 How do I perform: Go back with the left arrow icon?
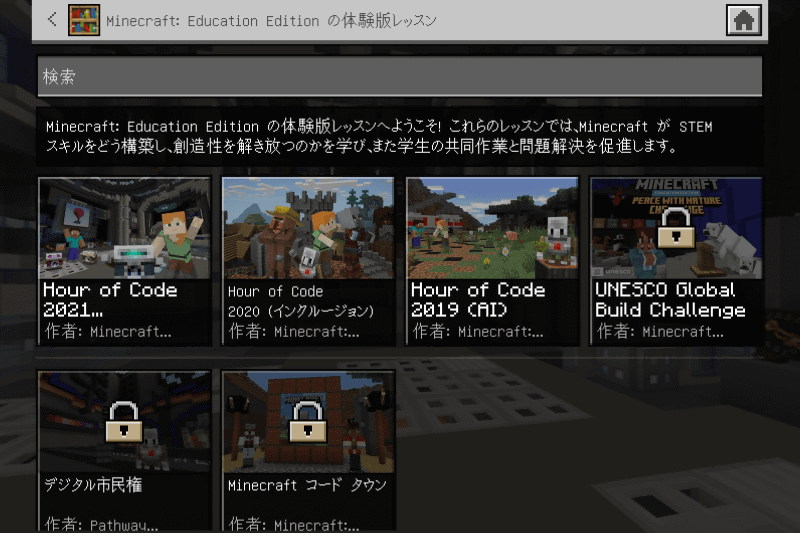[52, 19]
